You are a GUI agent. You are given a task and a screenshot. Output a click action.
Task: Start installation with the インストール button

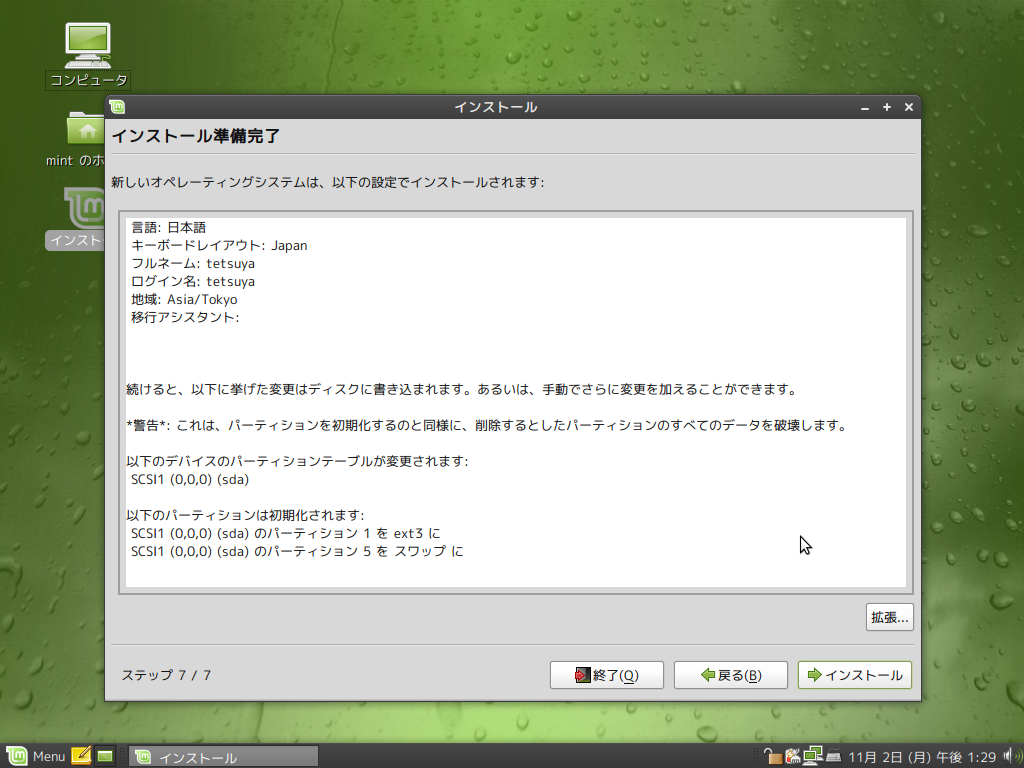coord(855,675)
